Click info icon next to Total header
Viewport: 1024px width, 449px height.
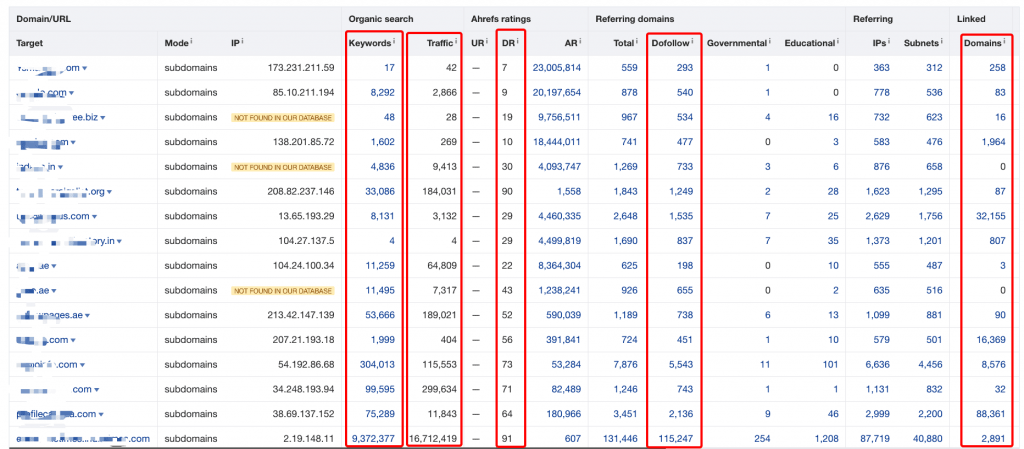[x=636, y=42]
